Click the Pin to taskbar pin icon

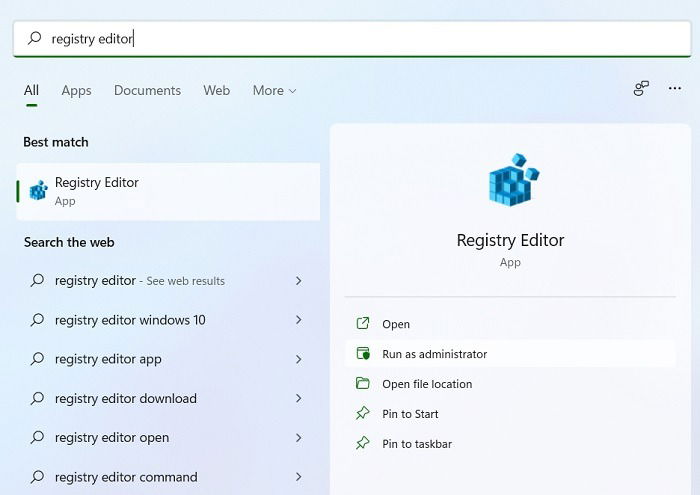(x=362, y=443)
